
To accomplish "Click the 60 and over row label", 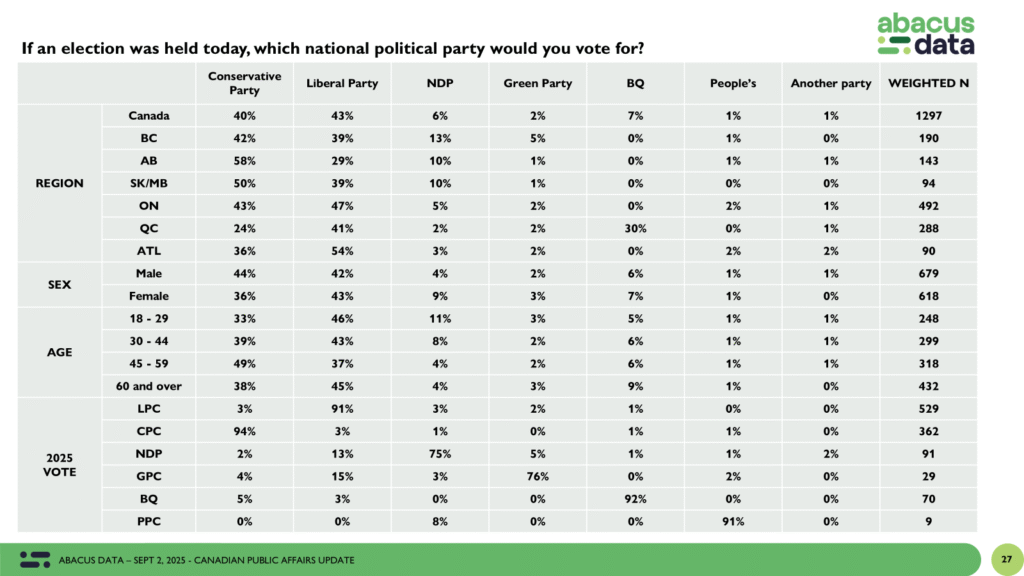I will click(x=149, y=385).
